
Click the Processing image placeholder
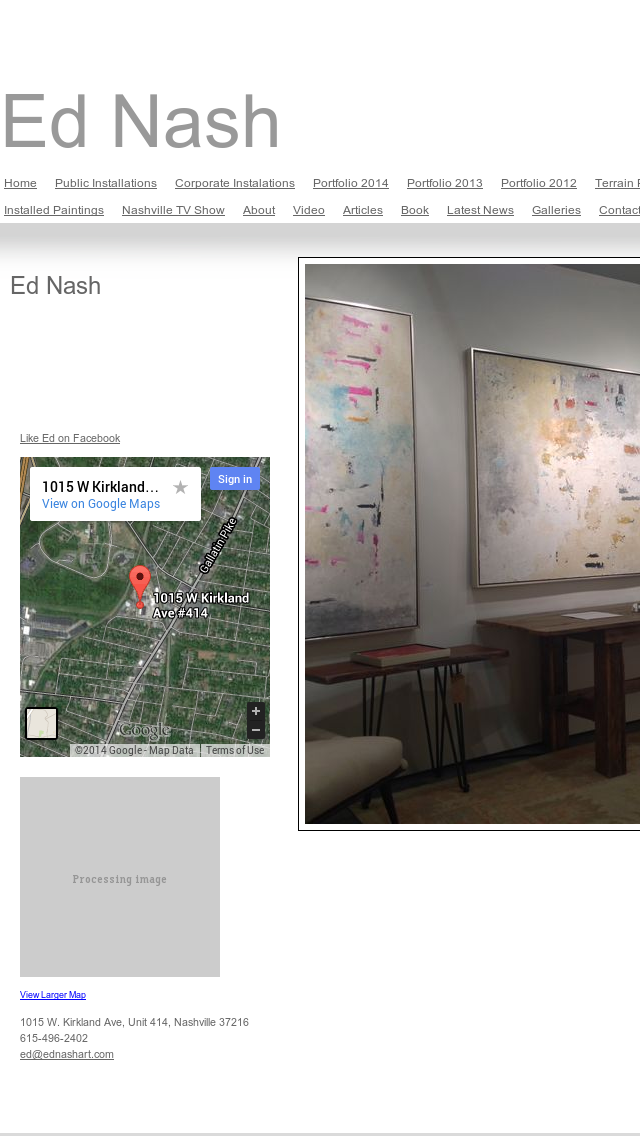click(x=120, y=877)
